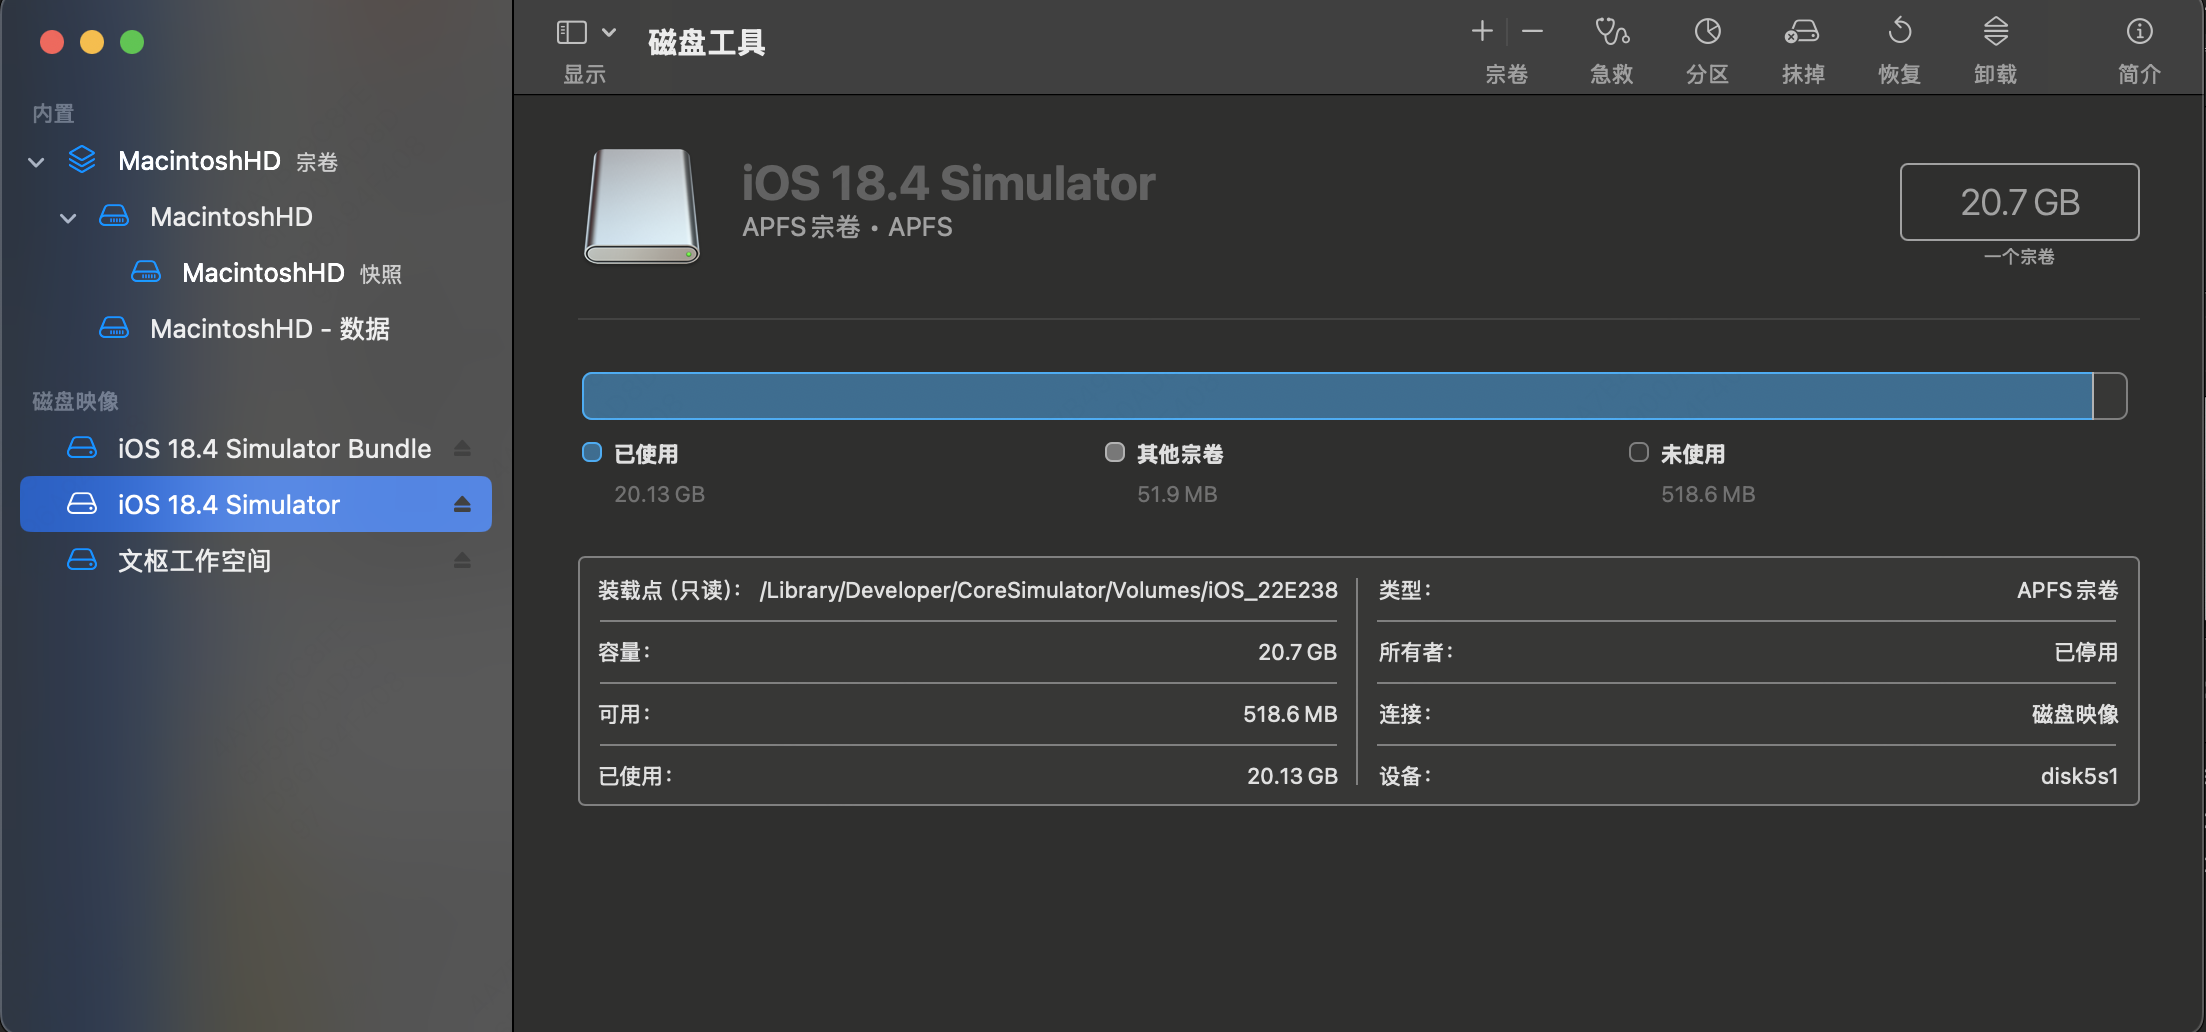The image size is (2206, 1032).
Task: Click the Restore (恢复) icon
Action: point(1899,32)
